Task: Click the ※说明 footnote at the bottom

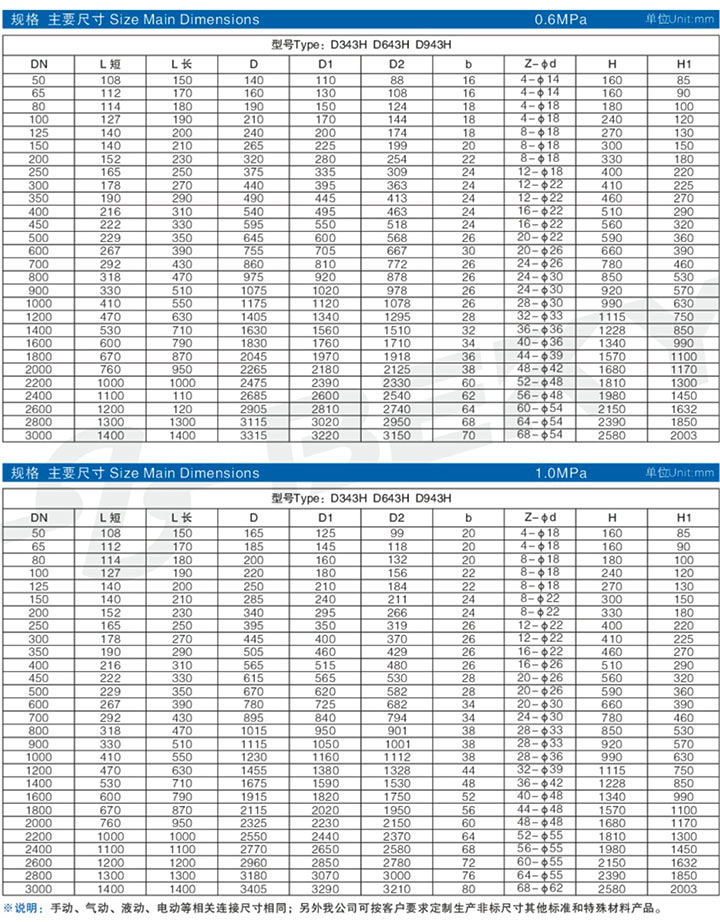Action: click(x=334, y=908)
